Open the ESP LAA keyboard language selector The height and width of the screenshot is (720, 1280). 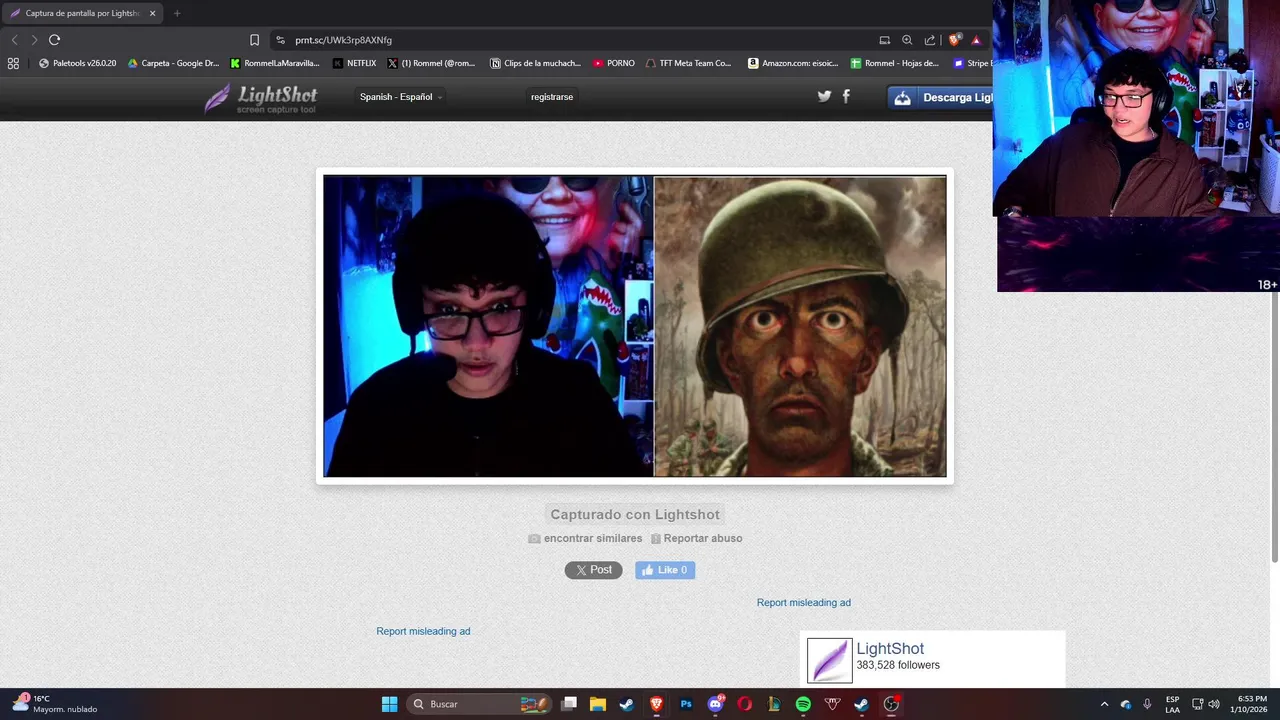tap(1172, 704)
